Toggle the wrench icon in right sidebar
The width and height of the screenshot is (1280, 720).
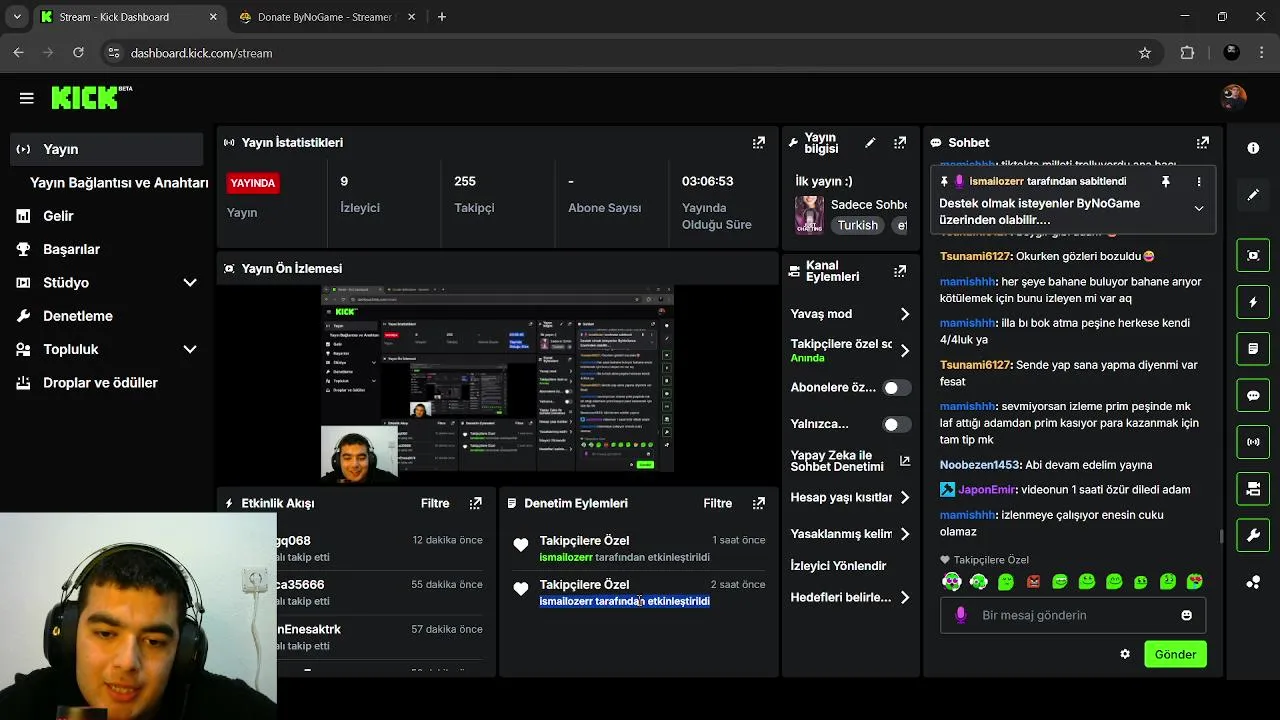click(x=1253, y=536)
